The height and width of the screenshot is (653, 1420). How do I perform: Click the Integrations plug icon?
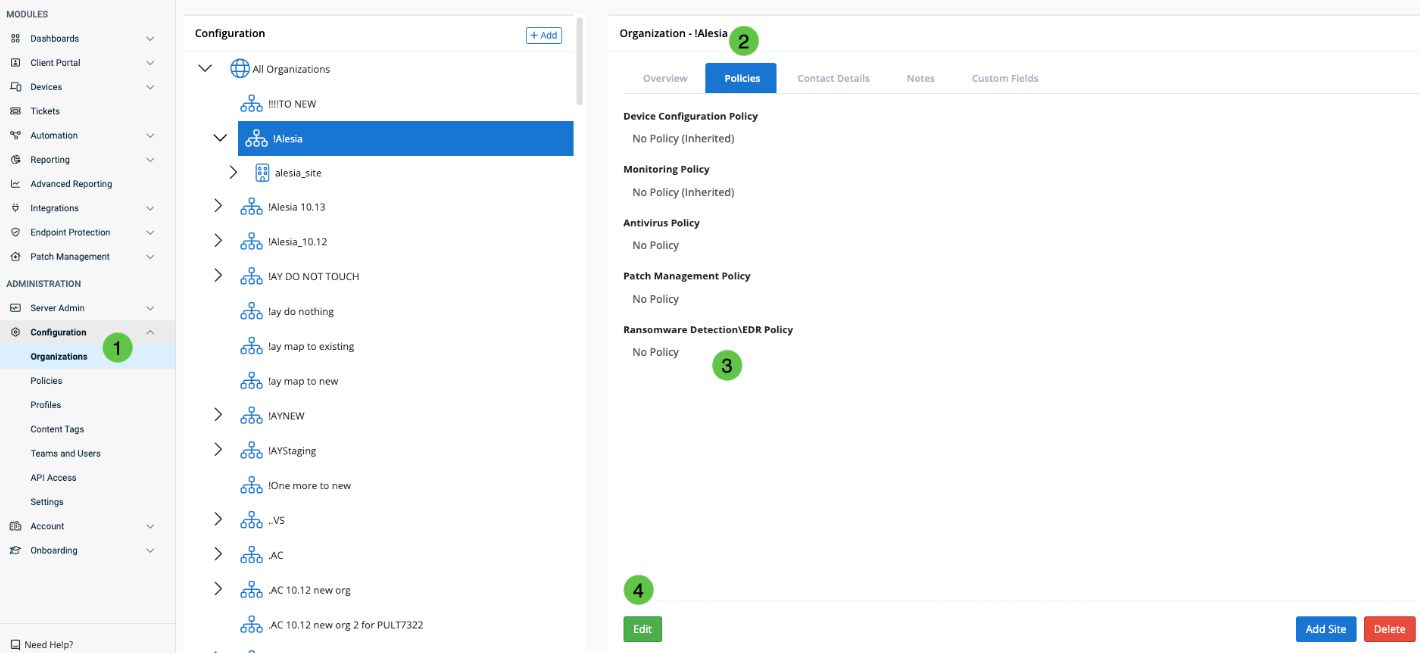[15, 208]
